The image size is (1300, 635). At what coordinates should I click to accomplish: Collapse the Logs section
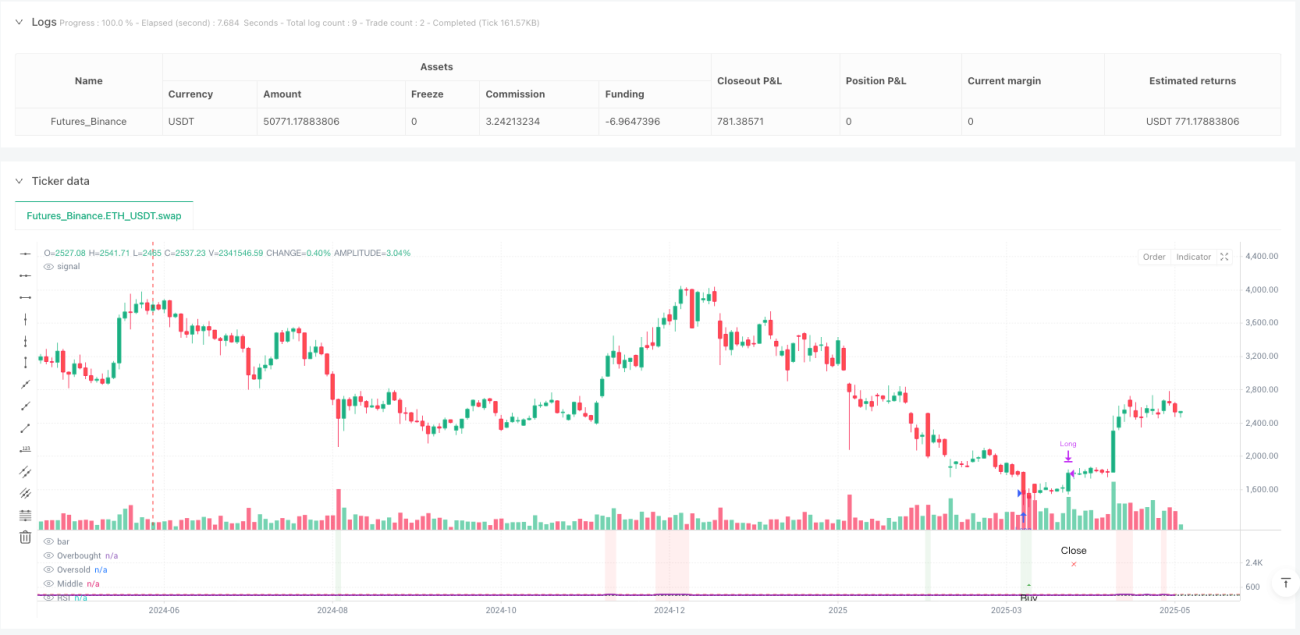18,22
